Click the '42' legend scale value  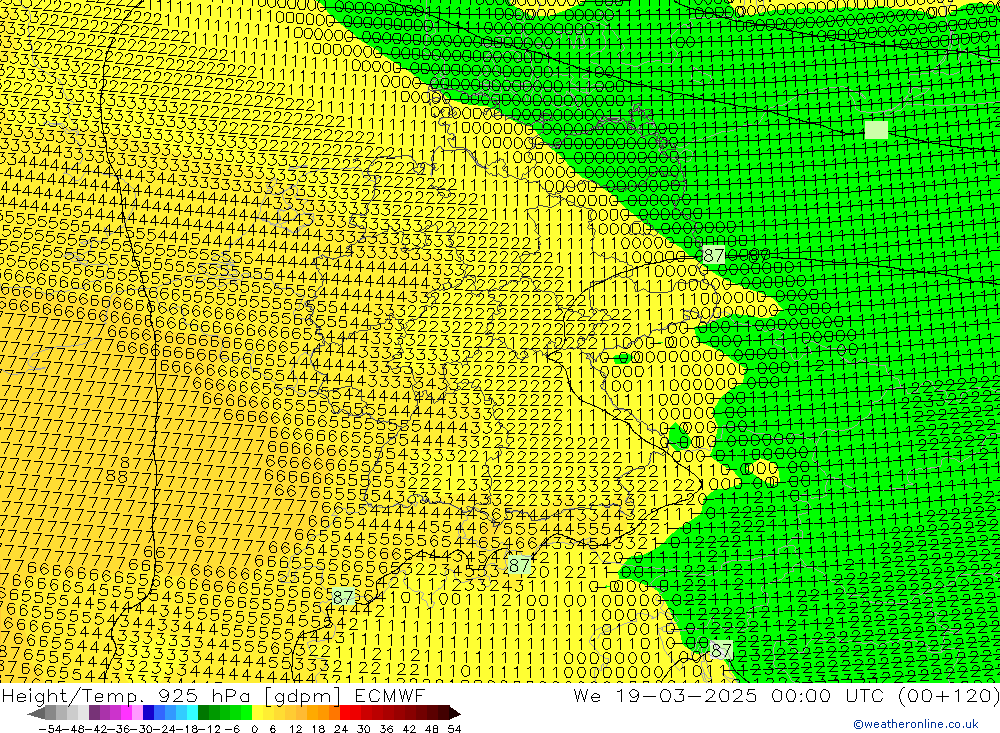tap(409, 729)
